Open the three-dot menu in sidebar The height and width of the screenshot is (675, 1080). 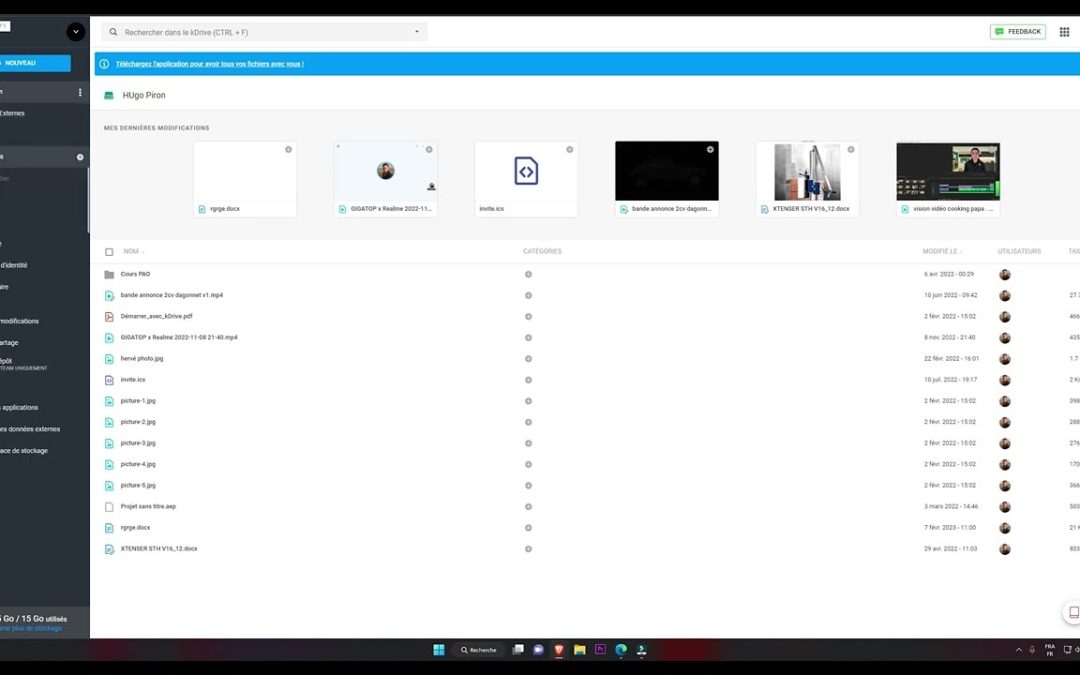point(80,92)
